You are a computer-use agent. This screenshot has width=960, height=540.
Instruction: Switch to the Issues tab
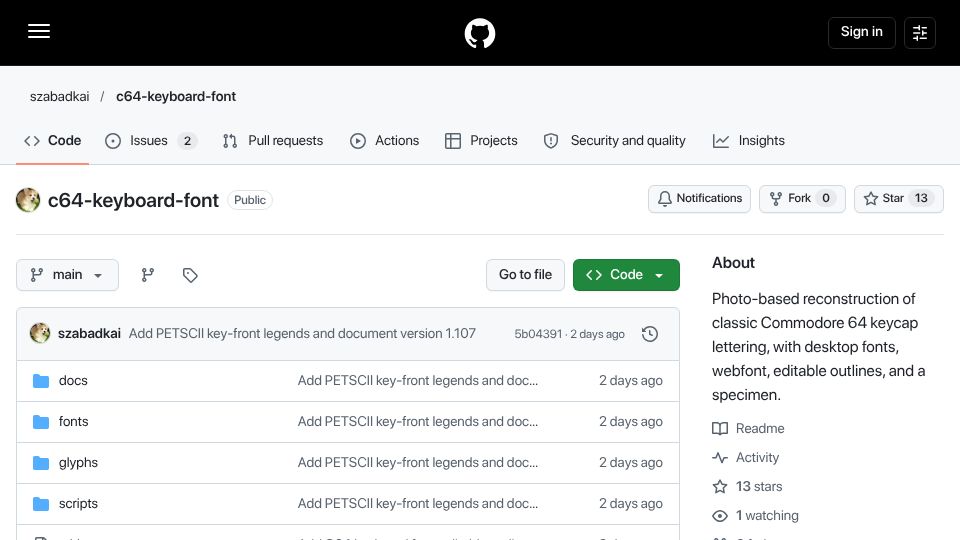pos(151,141)
